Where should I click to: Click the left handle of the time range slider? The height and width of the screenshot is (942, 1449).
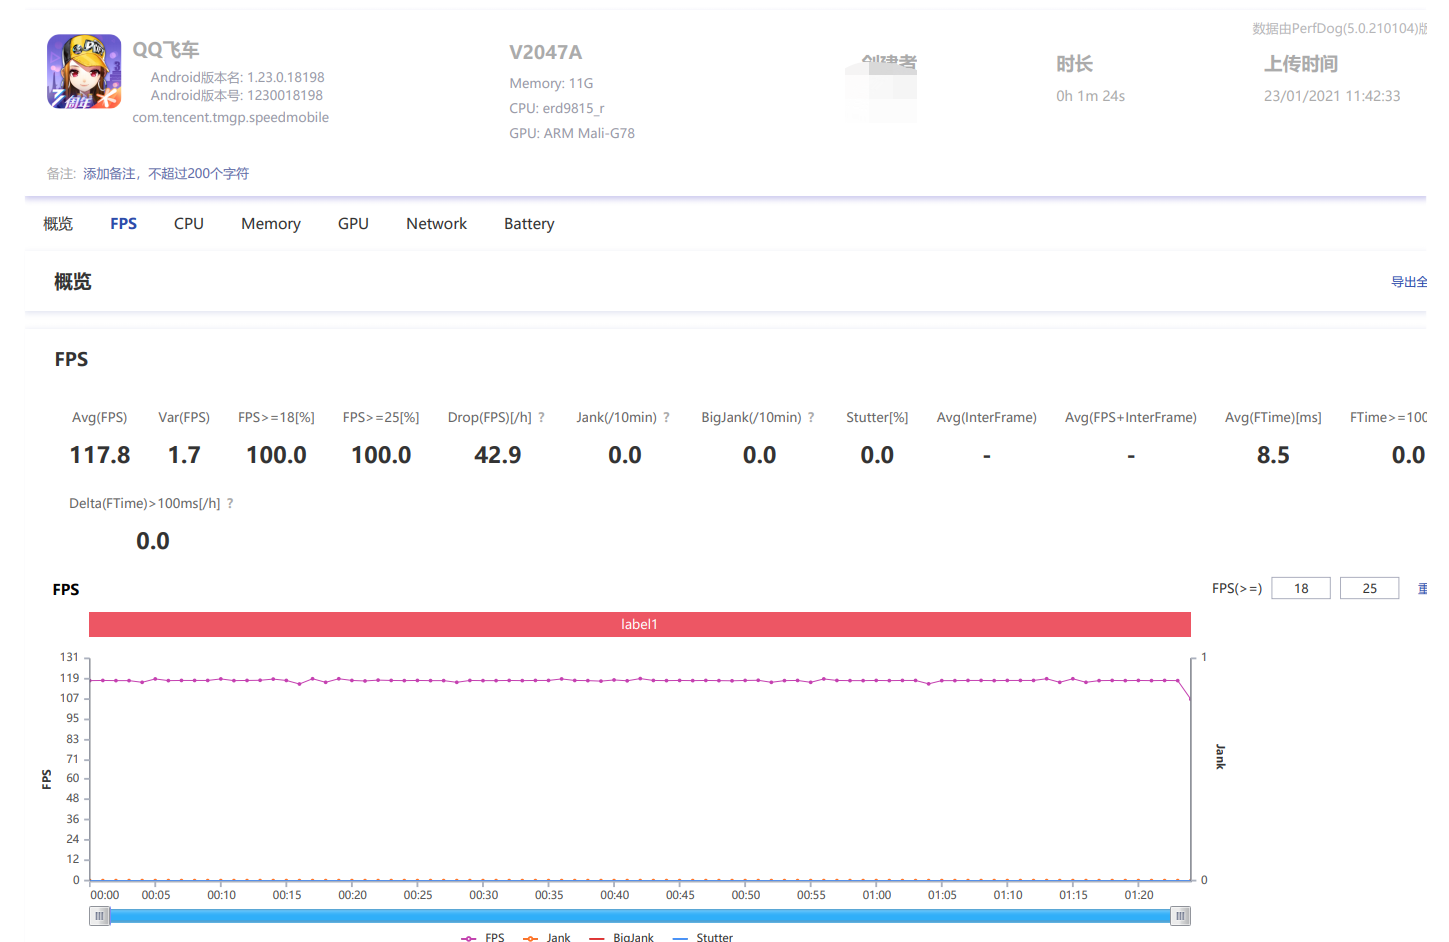point(99,916)
